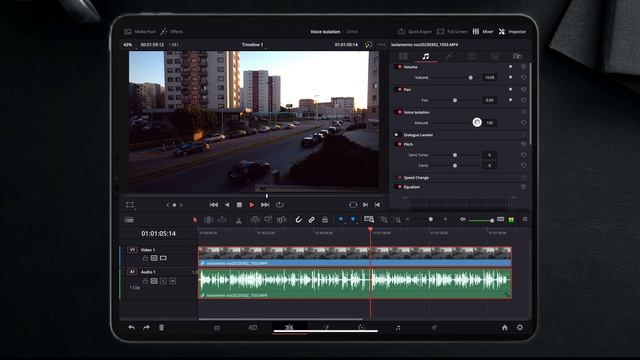Click the Quick Export button
Image resolution: width=640 pixels, height=360 pixels.
point(415,31)
